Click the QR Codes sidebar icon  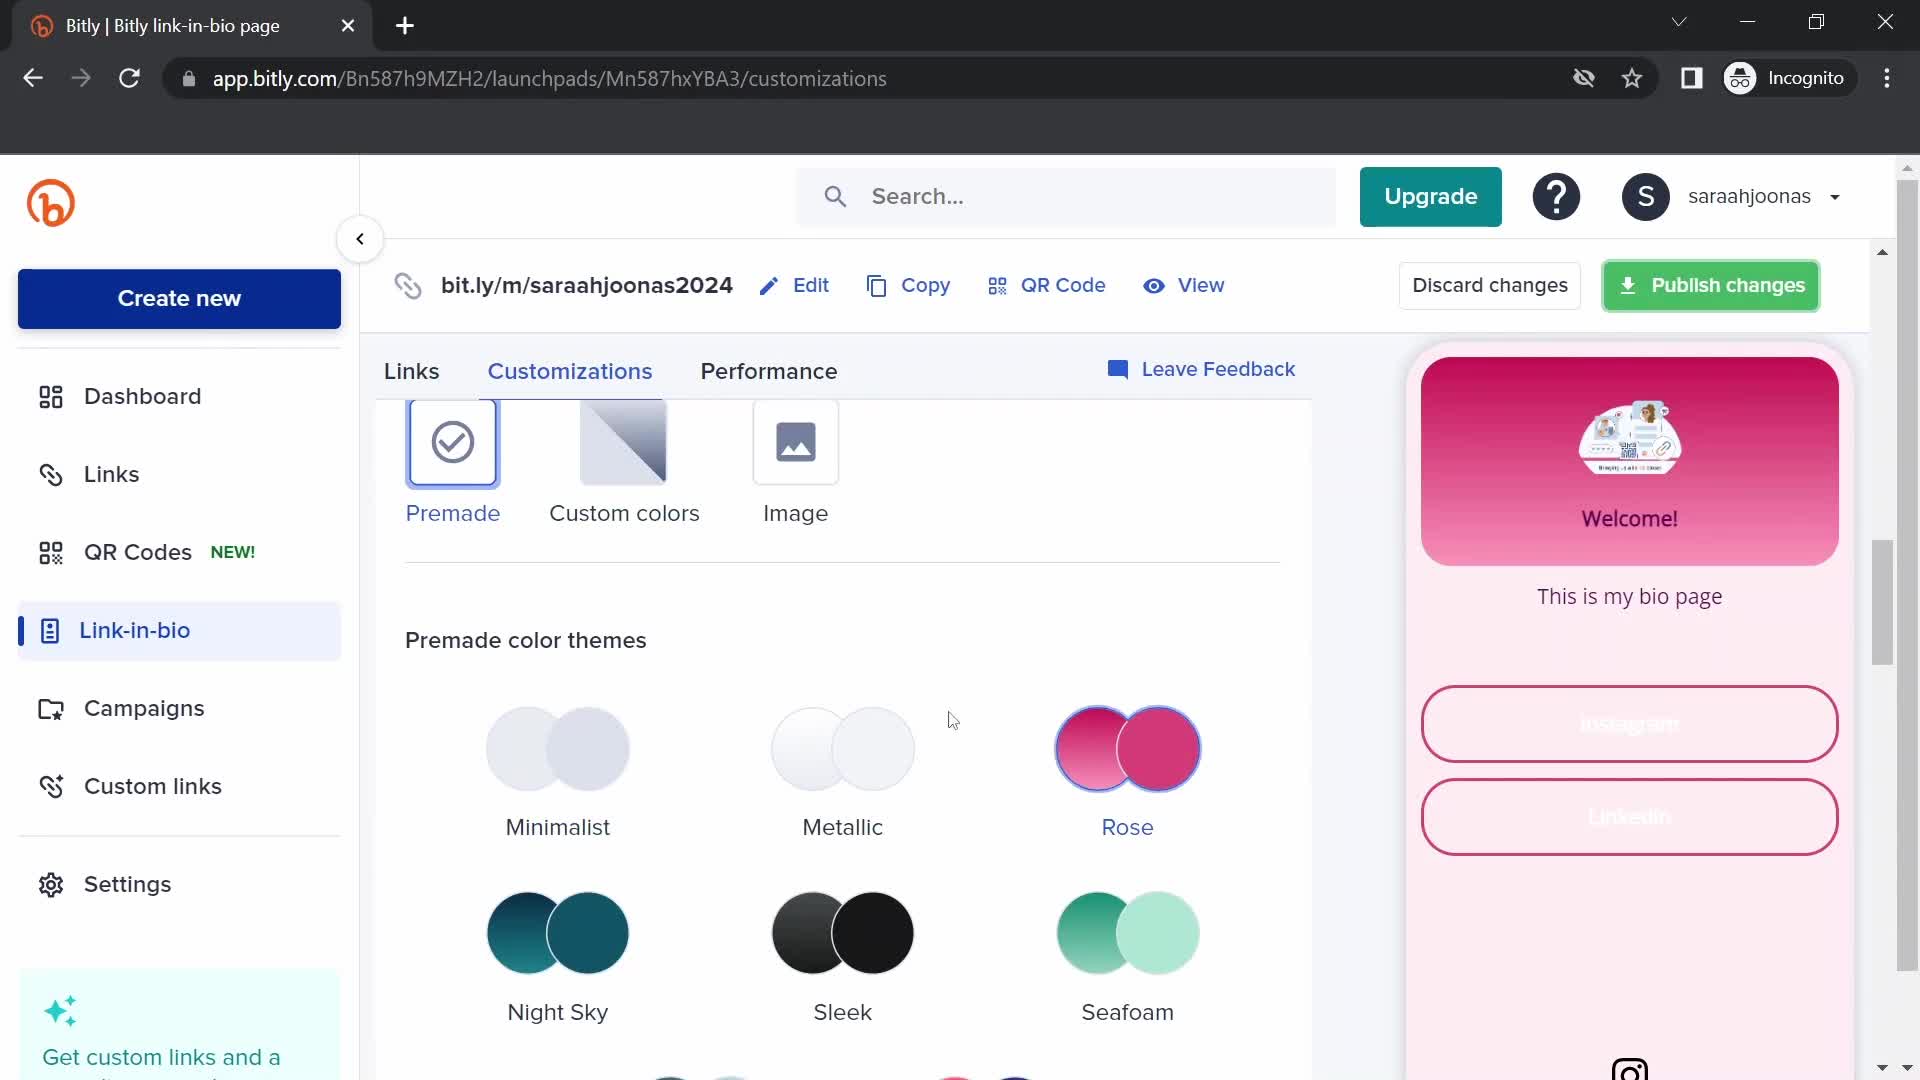pyautogui.click(x=49, y=551)
